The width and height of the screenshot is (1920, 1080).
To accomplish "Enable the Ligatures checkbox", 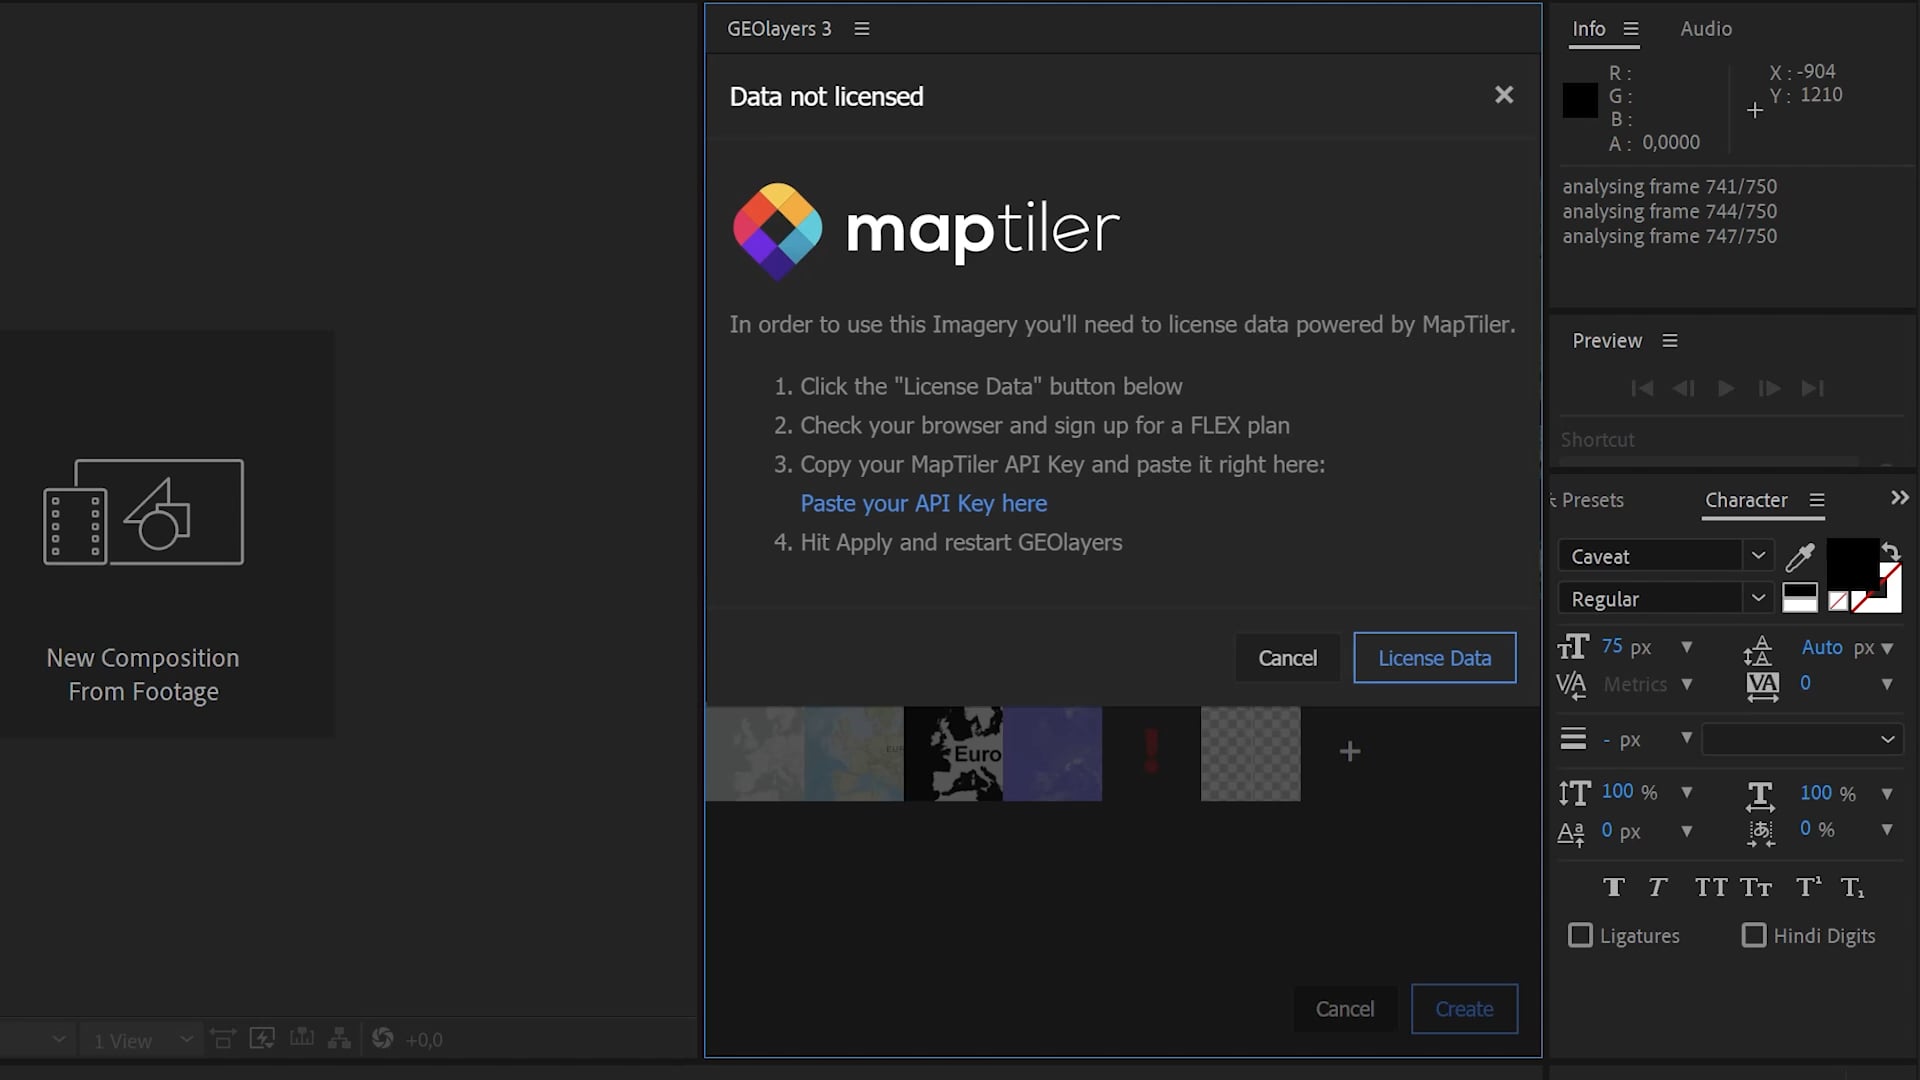I will point(1581,935).
